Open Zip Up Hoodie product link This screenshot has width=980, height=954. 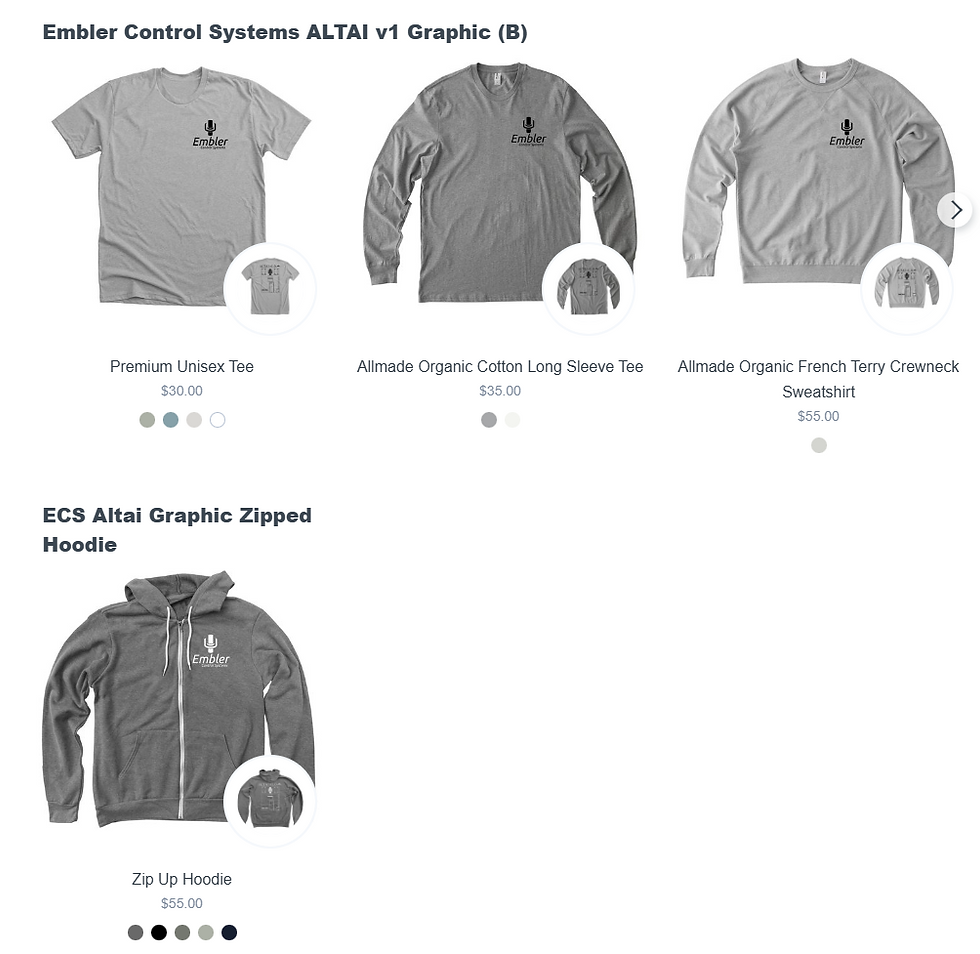tap(182, 879)
